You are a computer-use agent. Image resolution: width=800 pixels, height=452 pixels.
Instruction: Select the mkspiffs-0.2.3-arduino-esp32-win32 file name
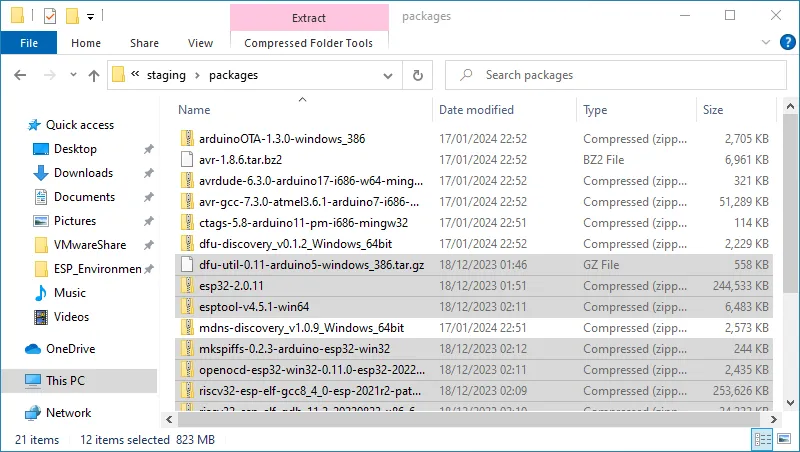pyautogui.click(x=294, y=348)
